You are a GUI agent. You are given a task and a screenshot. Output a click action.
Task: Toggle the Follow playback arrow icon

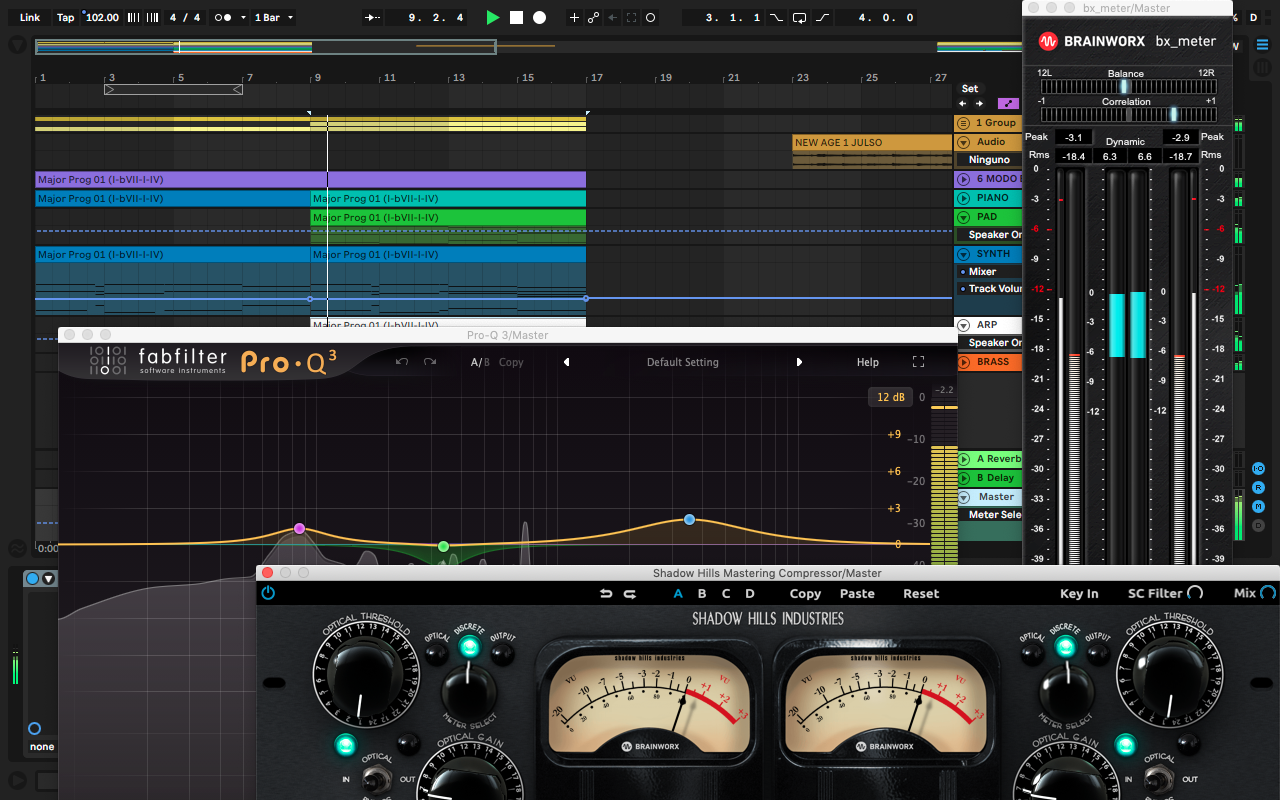pyautogui.click(x=373, y=17)
